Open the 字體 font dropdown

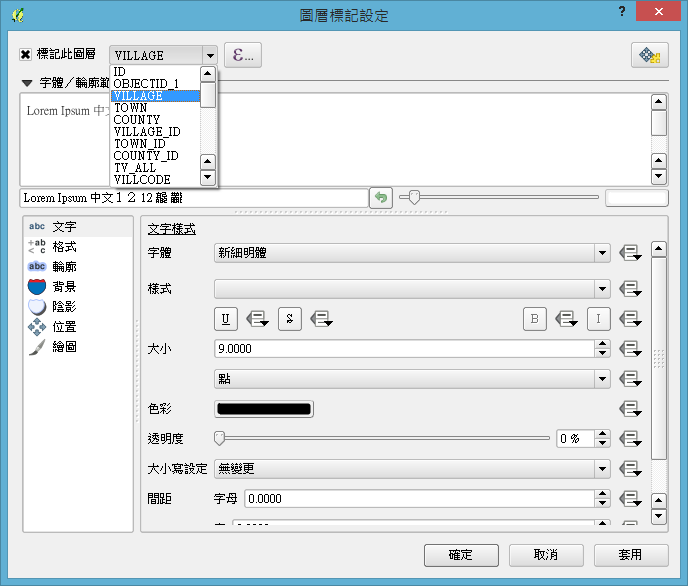click(412, 253)
